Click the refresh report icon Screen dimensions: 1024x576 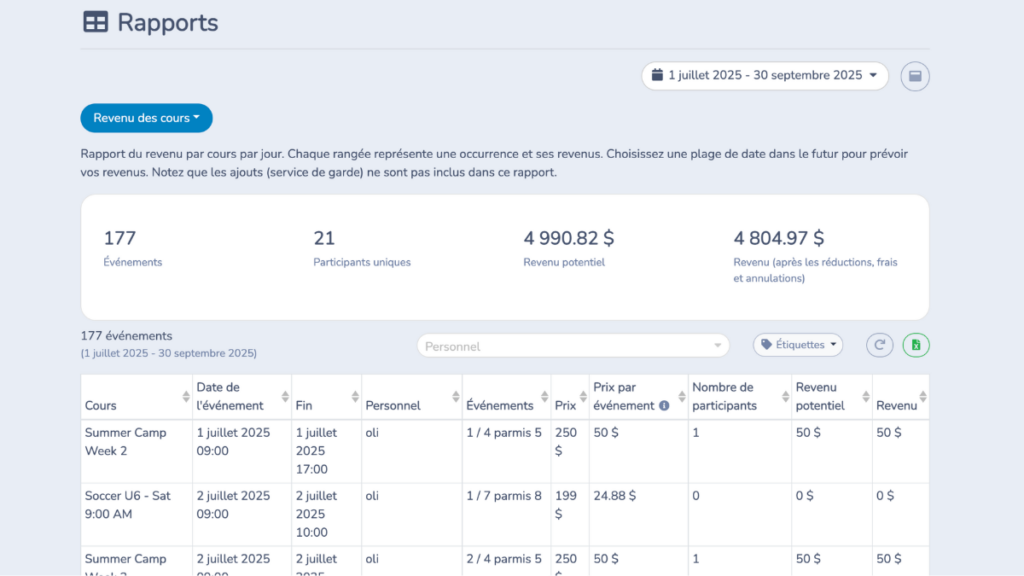[879, 345]
